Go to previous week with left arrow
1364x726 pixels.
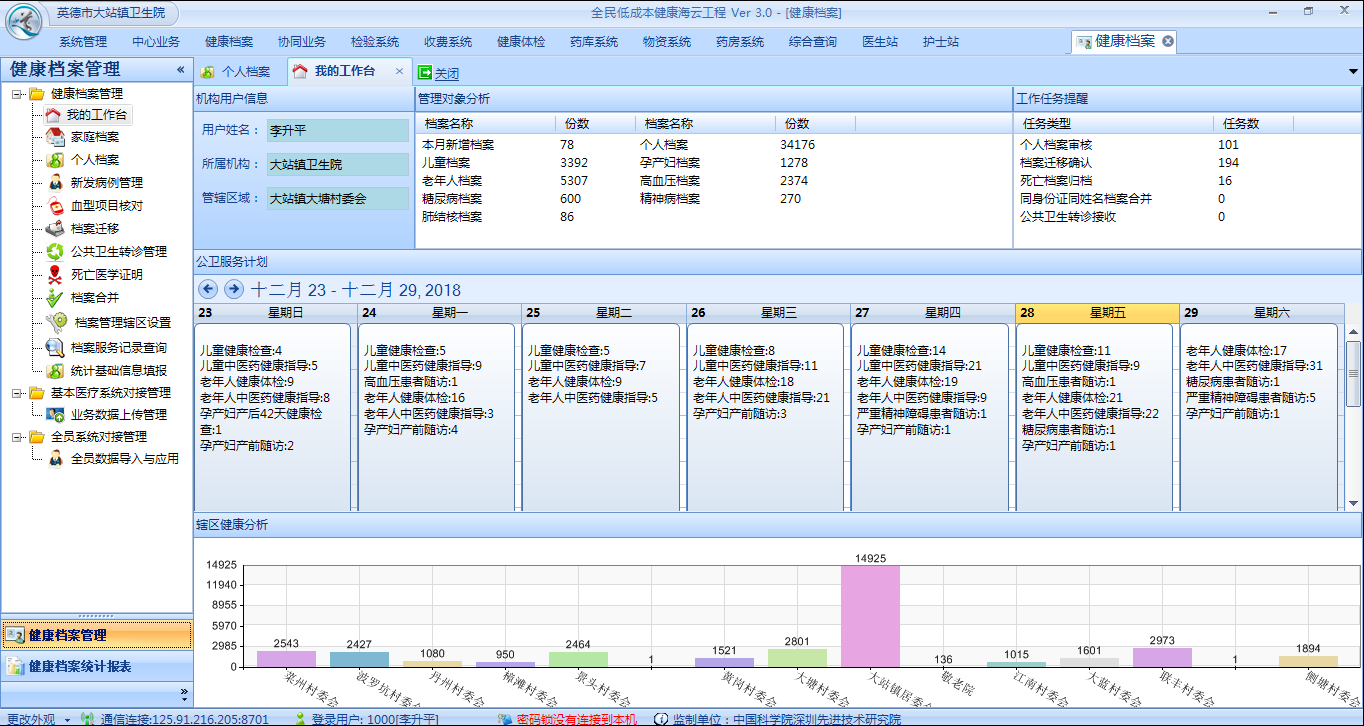click(208, 290)
